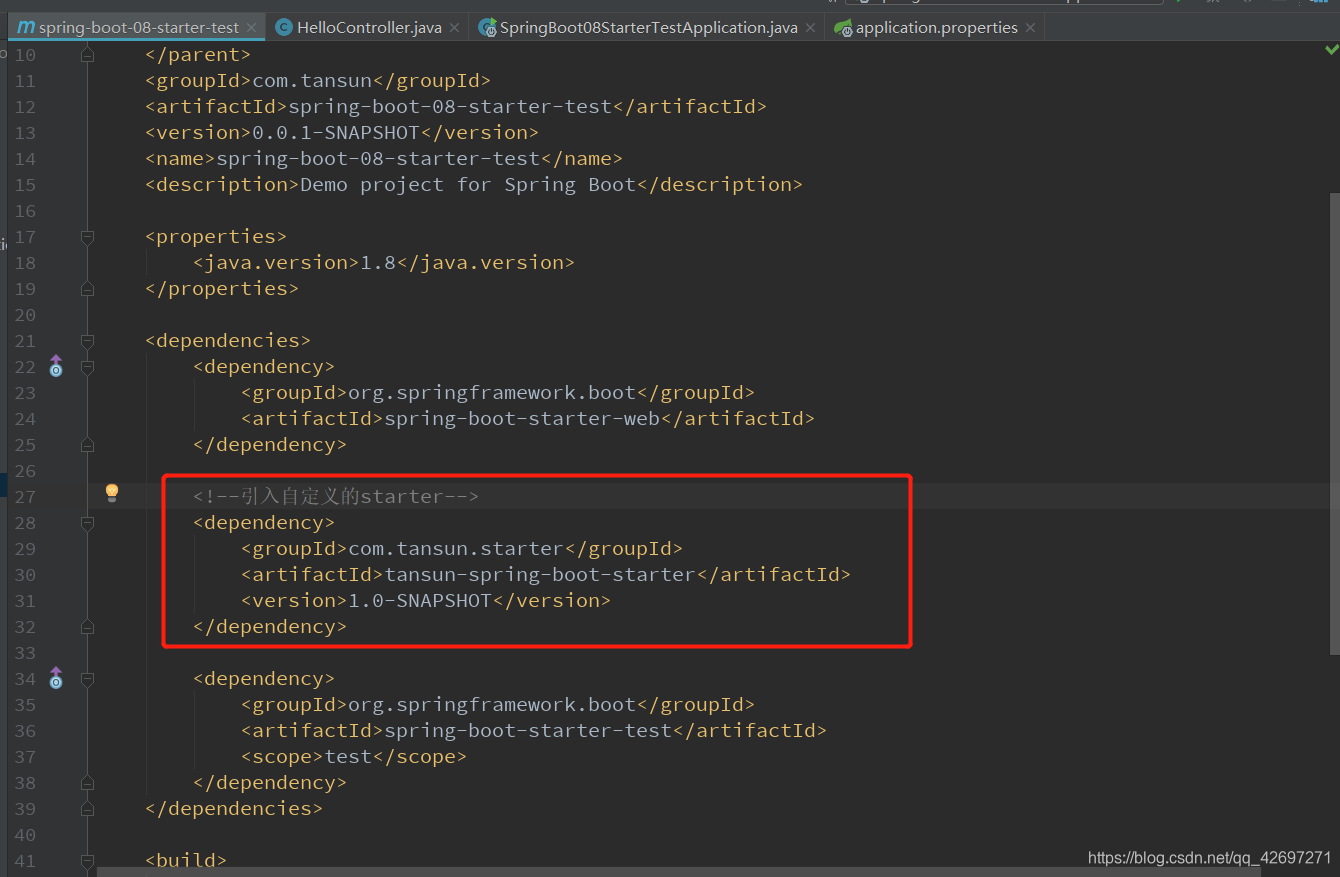
Task: Click the fold end marker on line 32
Action: [88, 627]
